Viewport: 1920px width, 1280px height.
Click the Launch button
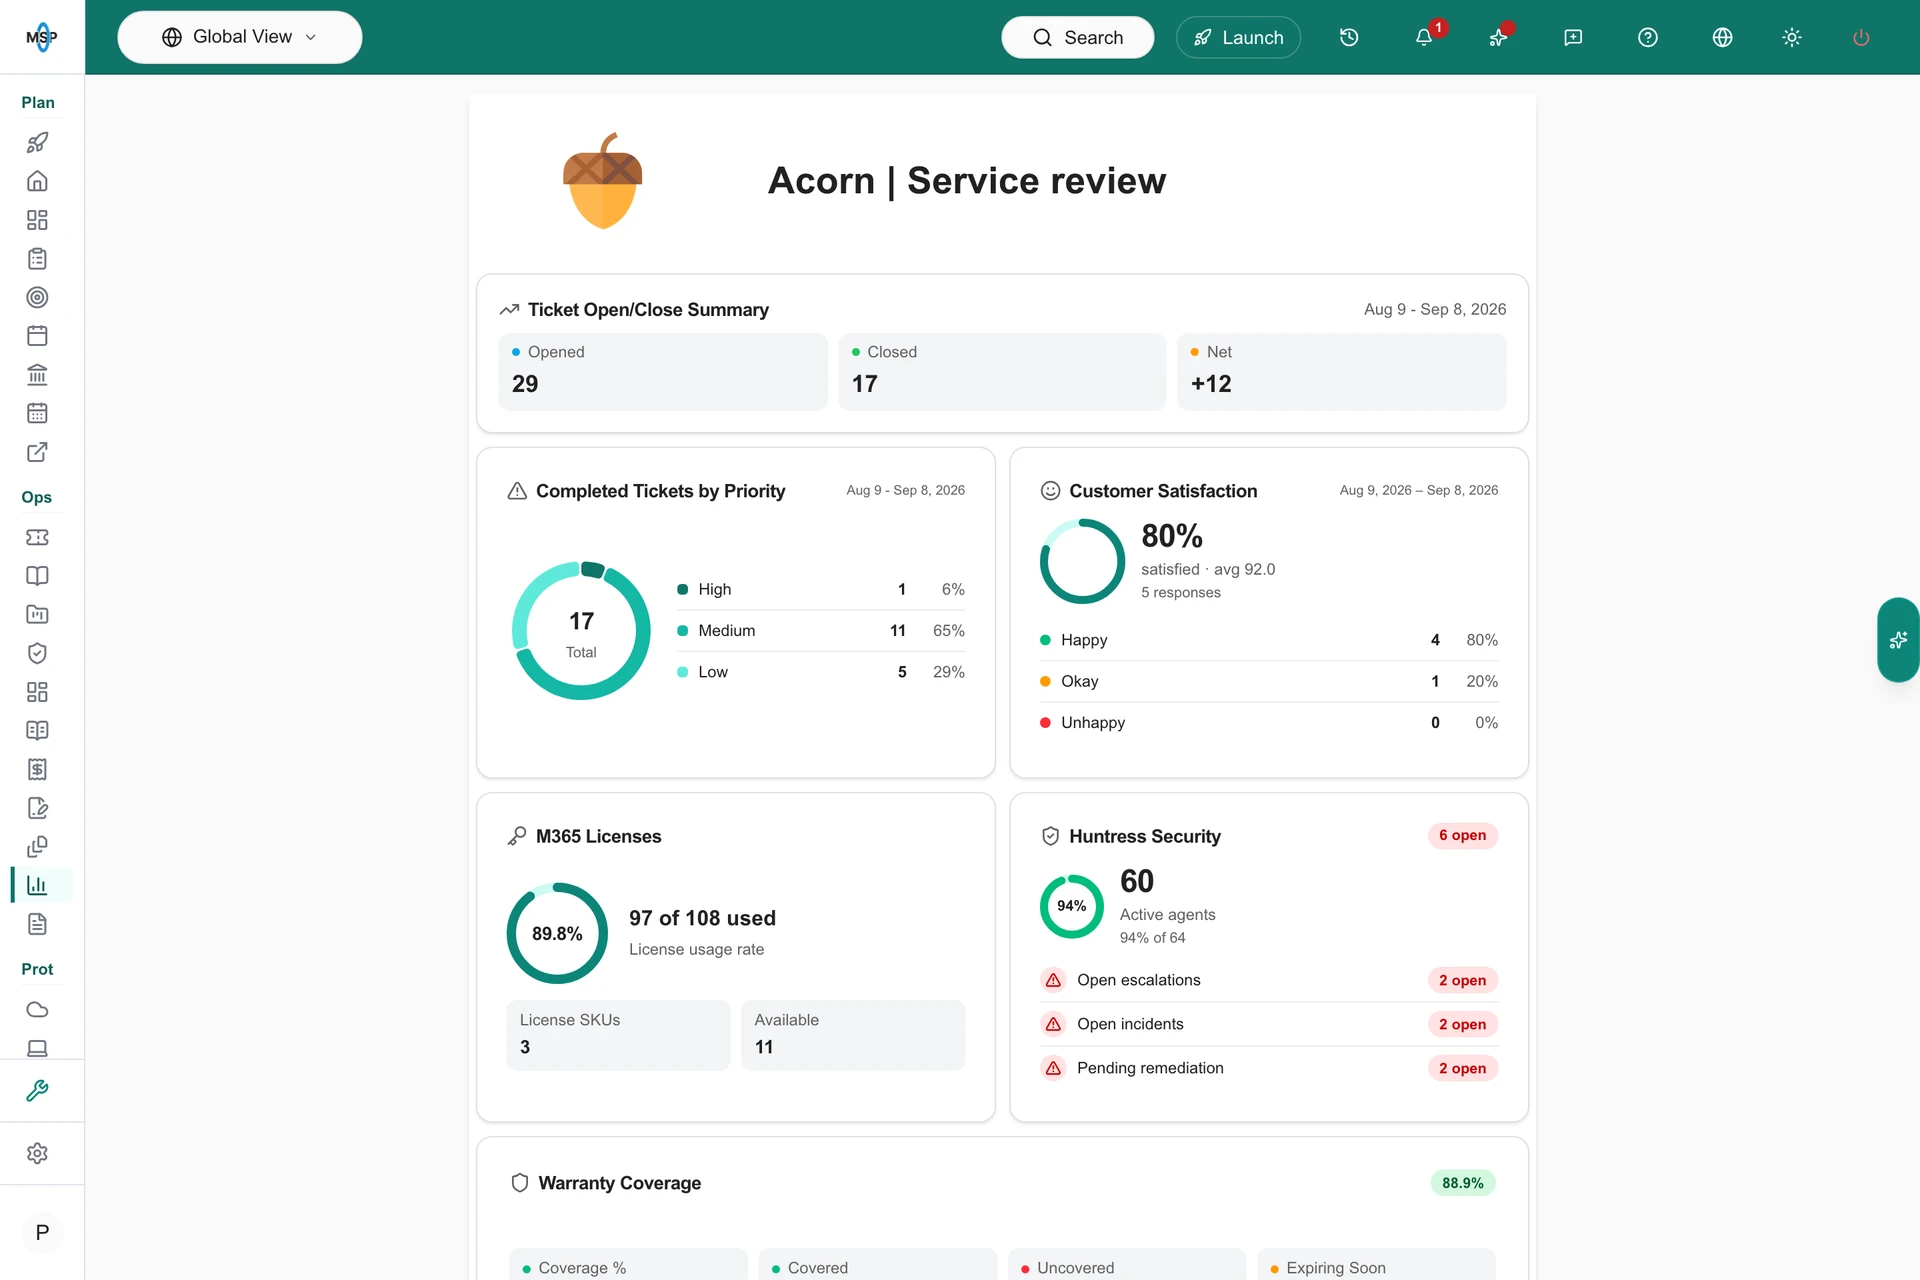point(1238,37)
